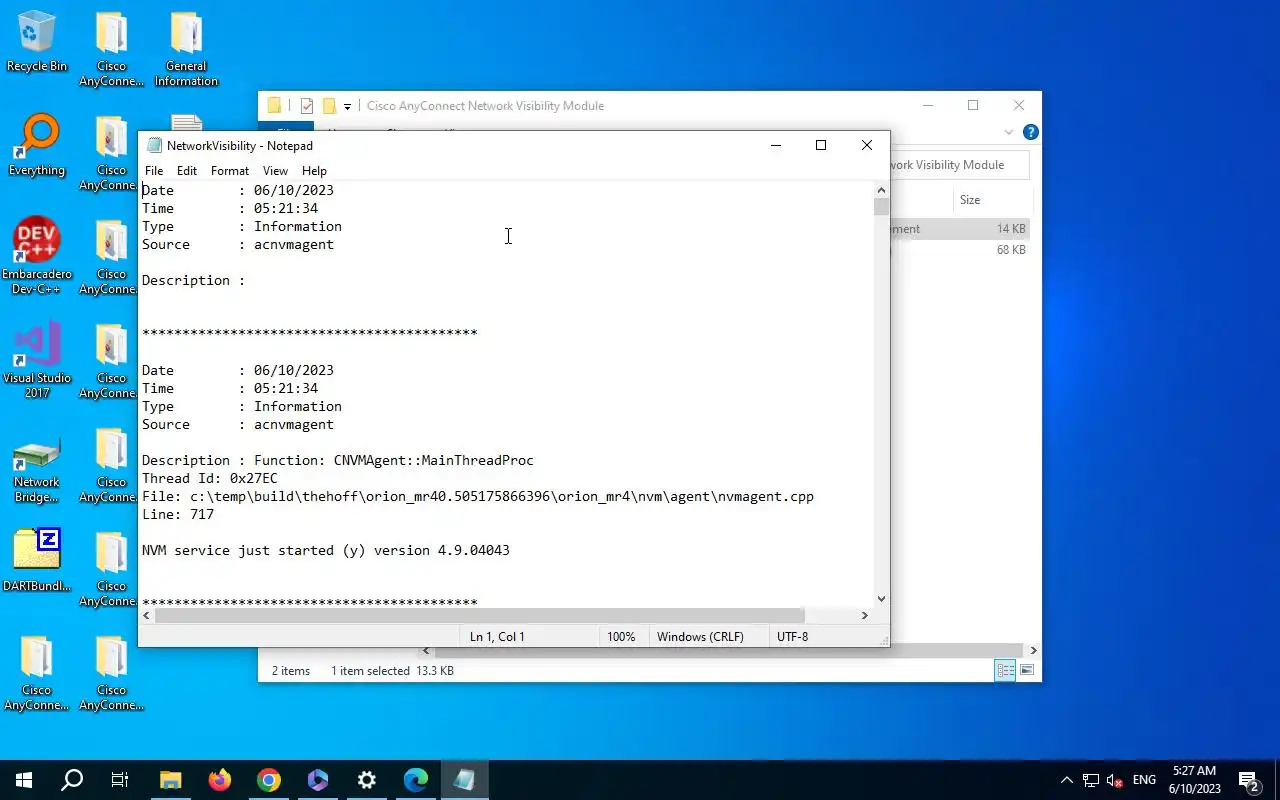Open the General Information folder on desktop

tap(186, 49)
